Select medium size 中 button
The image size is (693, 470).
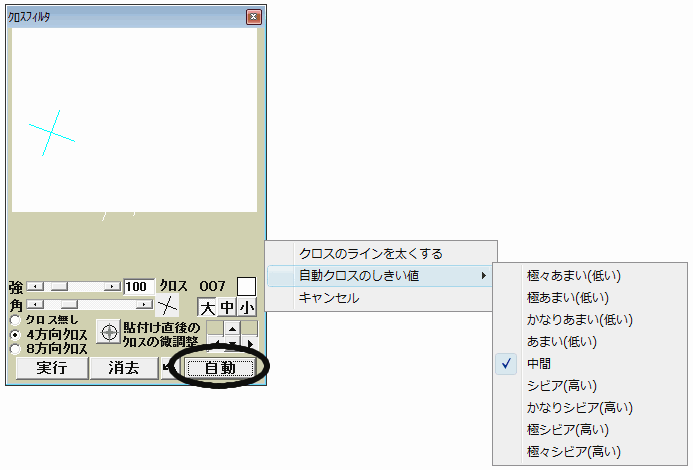pyautogui.click(x=227, y=307)
